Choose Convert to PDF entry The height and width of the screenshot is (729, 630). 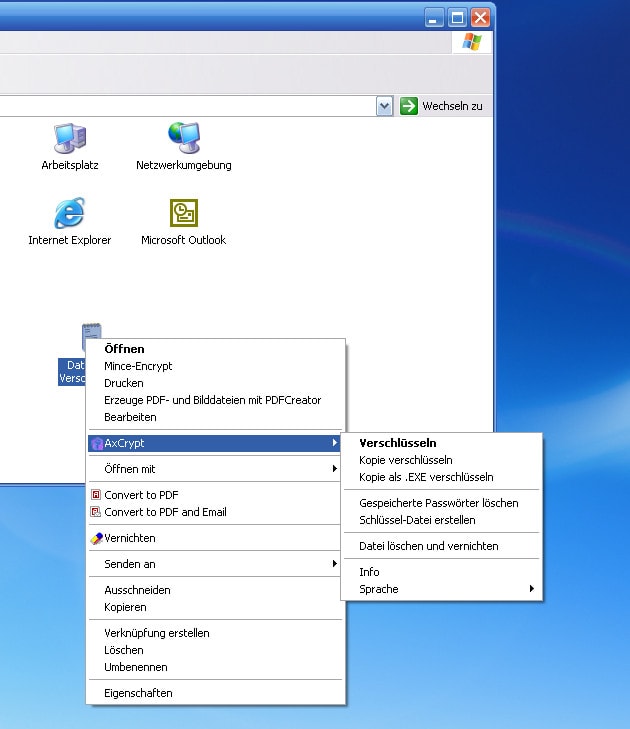214,495
